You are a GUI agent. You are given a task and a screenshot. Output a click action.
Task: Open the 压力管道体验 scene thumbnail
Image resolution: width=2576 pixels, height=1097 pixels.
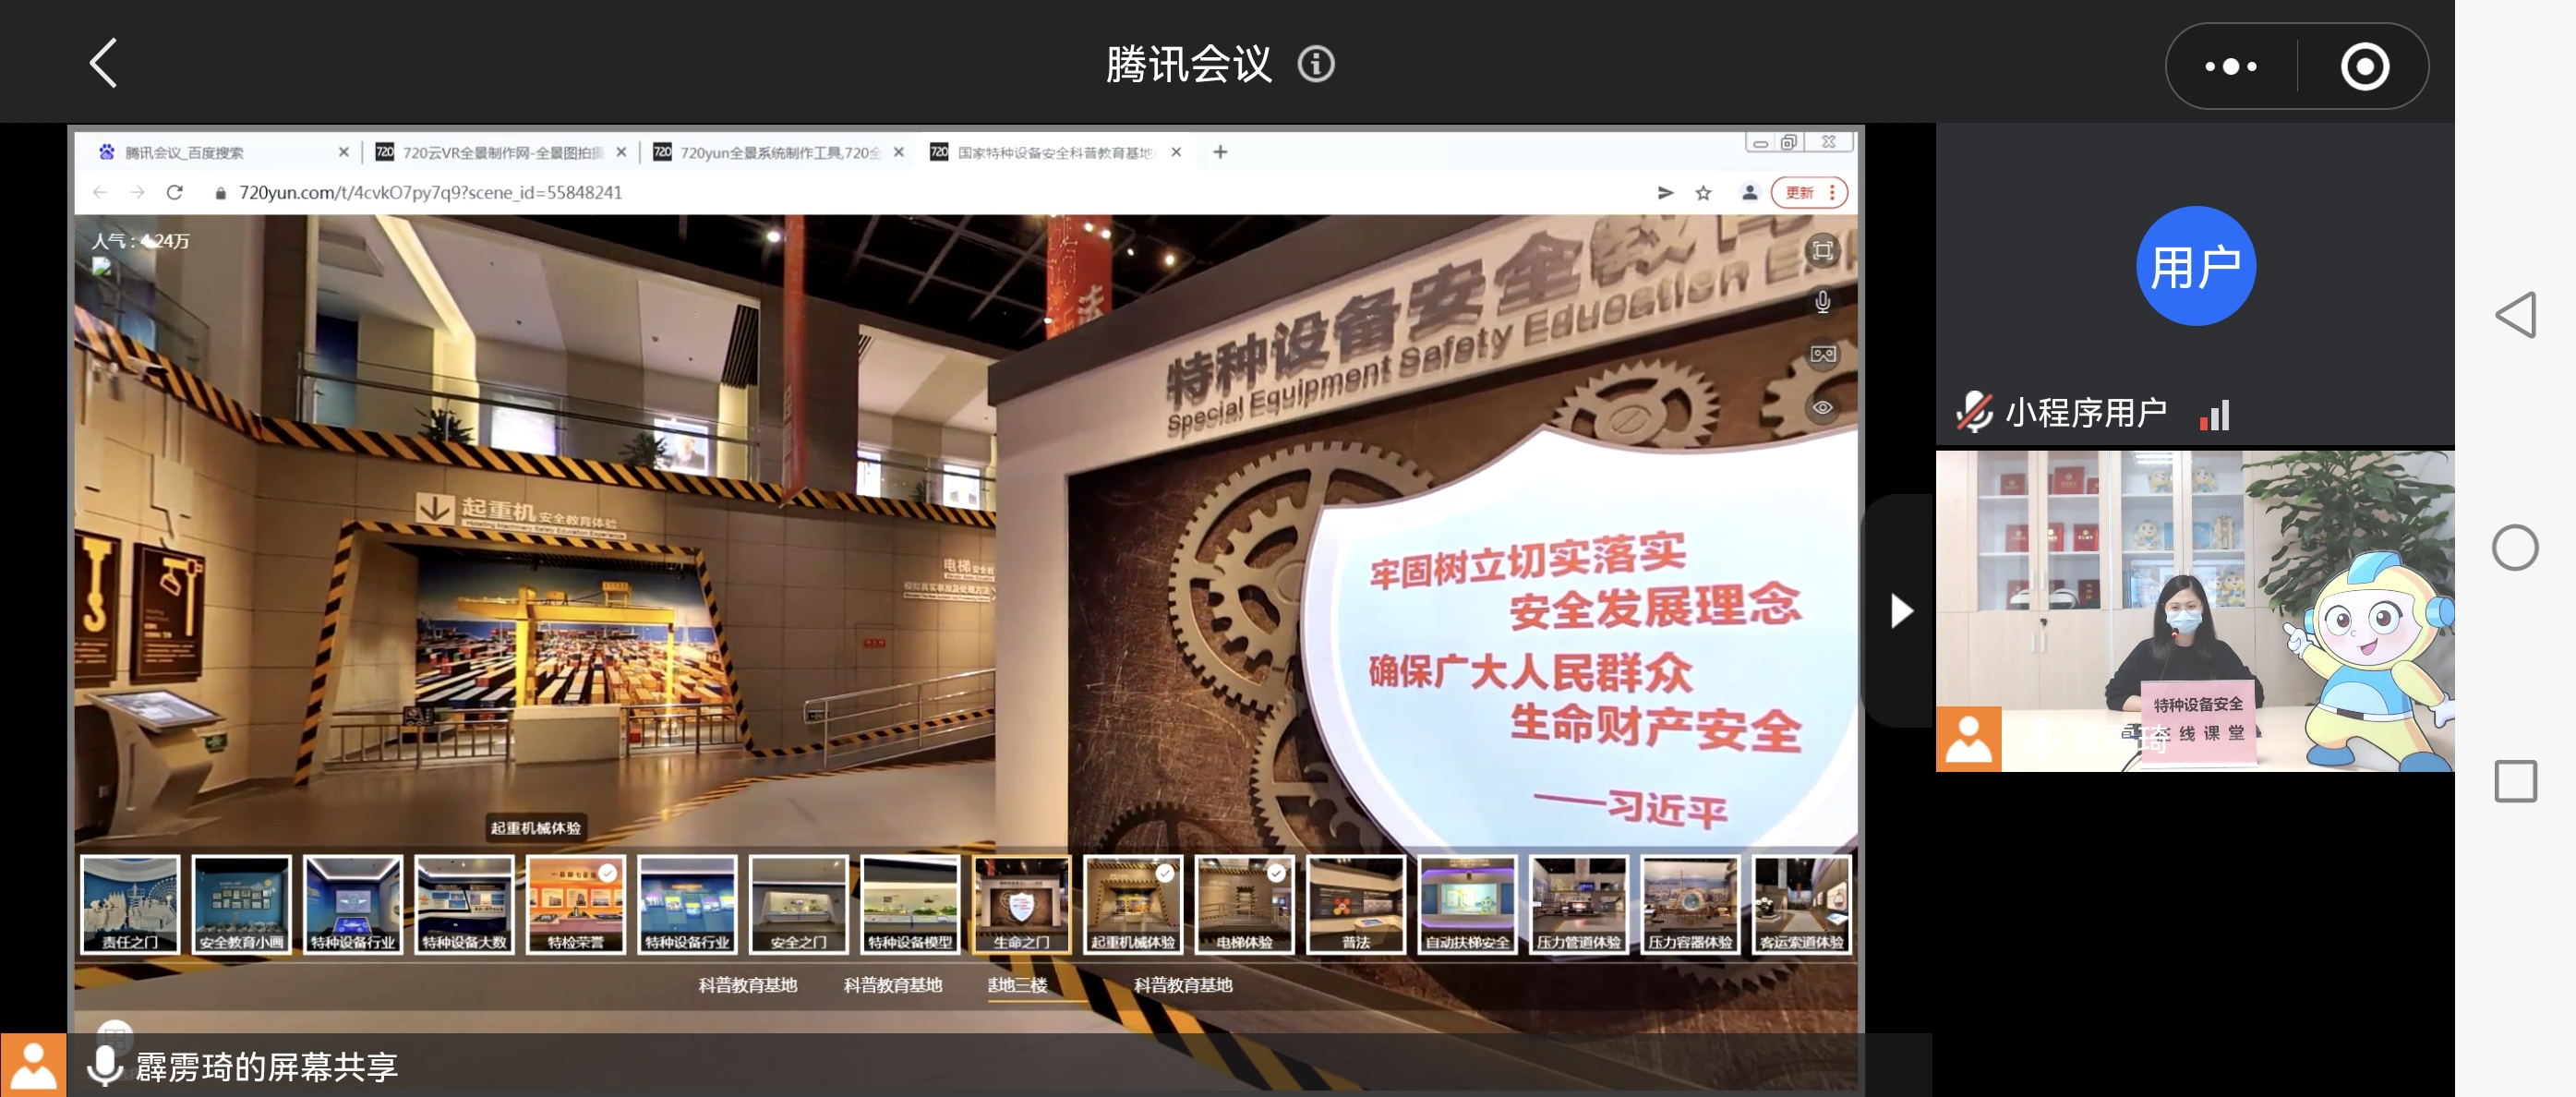[1579, 904]
